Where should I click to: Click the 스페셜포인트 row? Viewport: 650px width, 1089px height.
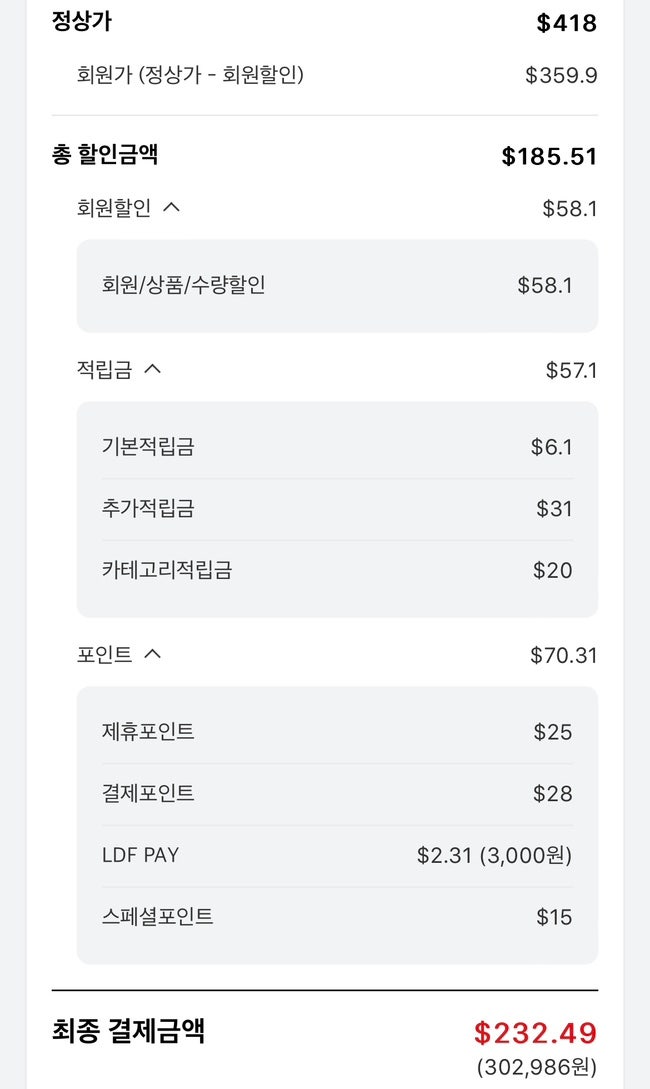(x=337, y=917)
